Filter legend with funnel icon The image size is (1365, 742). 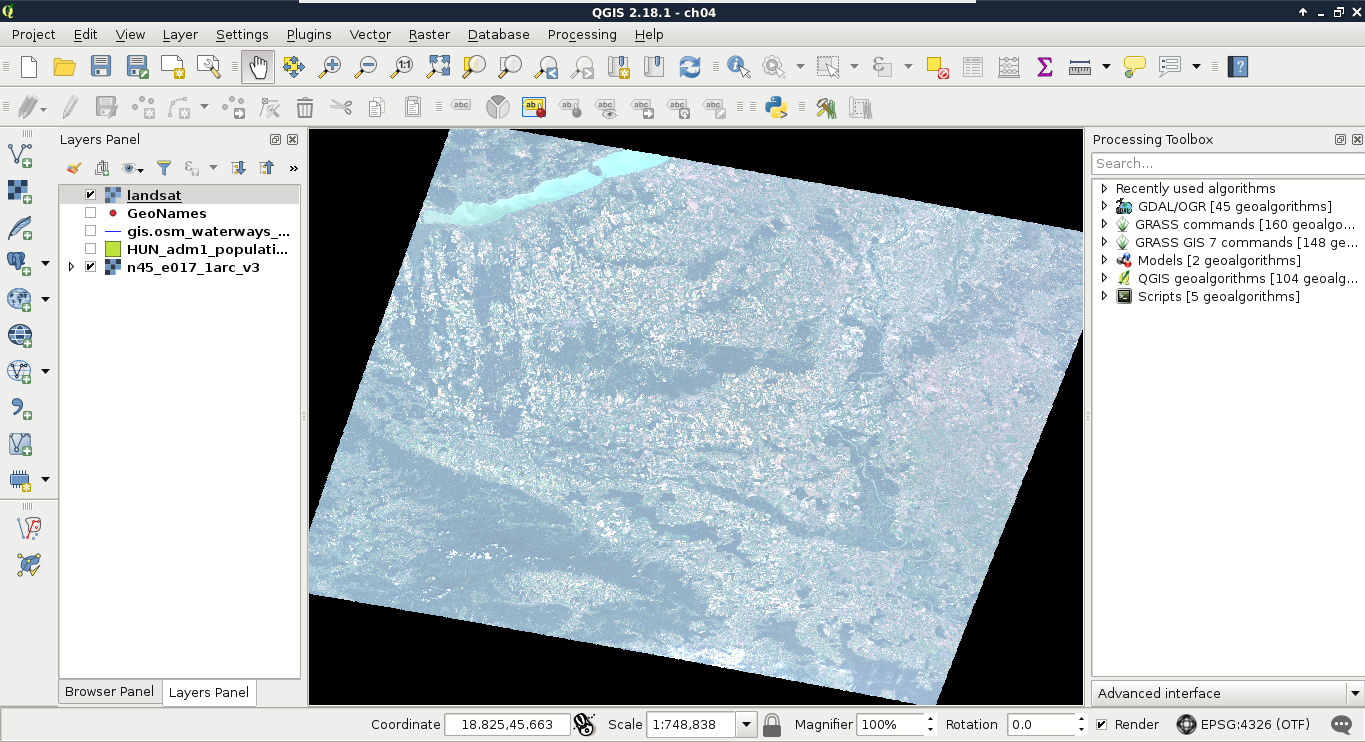click(164, 168)
